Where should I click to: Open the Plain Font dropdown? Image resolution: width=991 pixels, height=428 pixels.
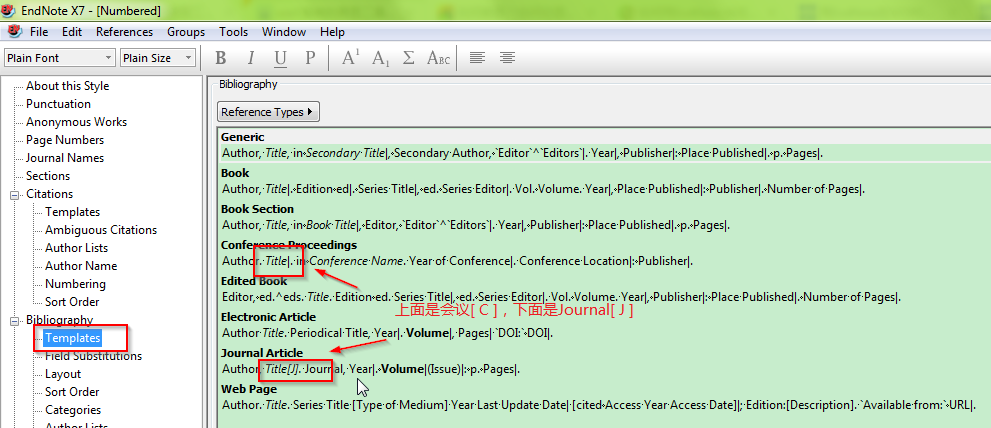(59, 58)
